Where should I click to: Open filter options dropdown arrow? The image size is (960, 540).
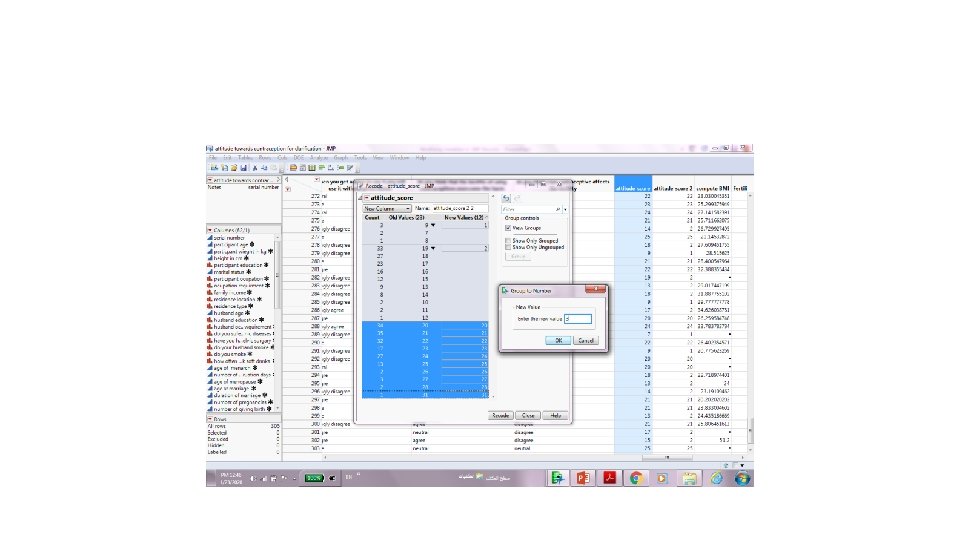pos(565,209)
